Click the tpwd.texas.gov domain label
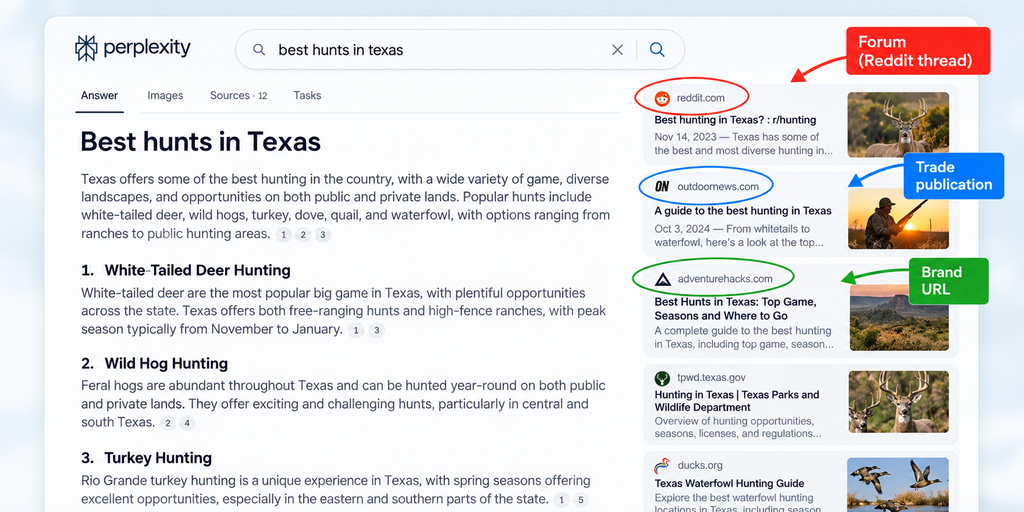 [711, 377]
